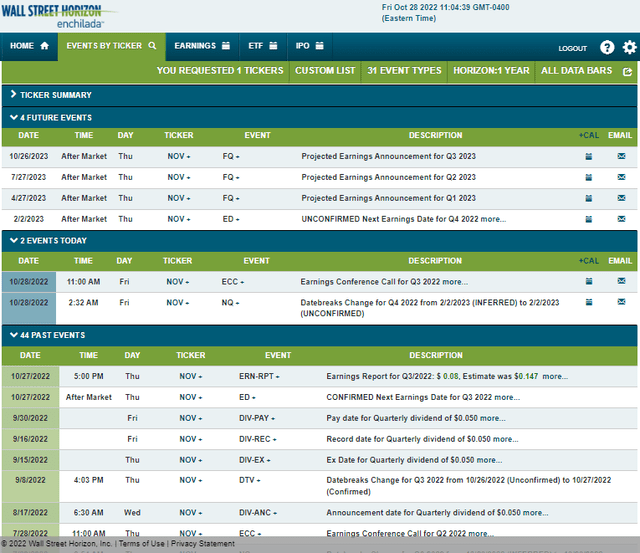Email the 11:00 AM Earnings Conference Call event

tap(621, 281)
